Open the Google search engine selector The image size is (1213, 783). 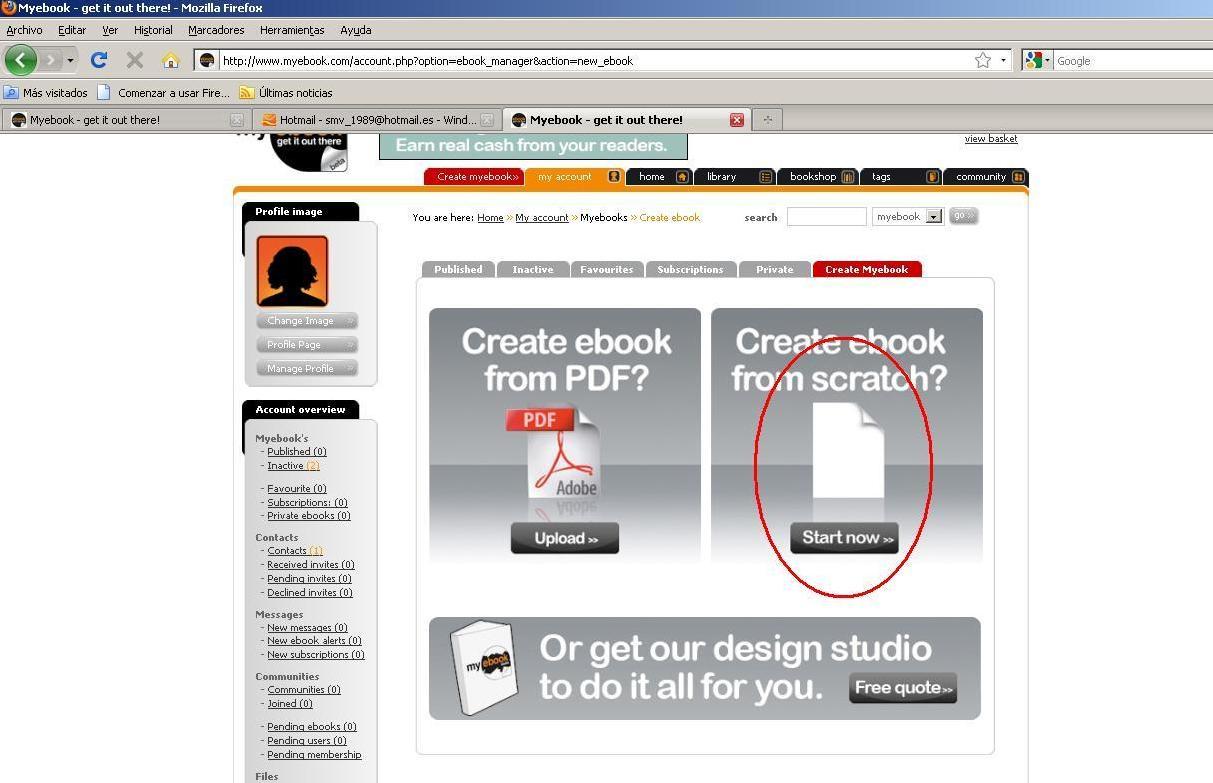click(1038, 60)
